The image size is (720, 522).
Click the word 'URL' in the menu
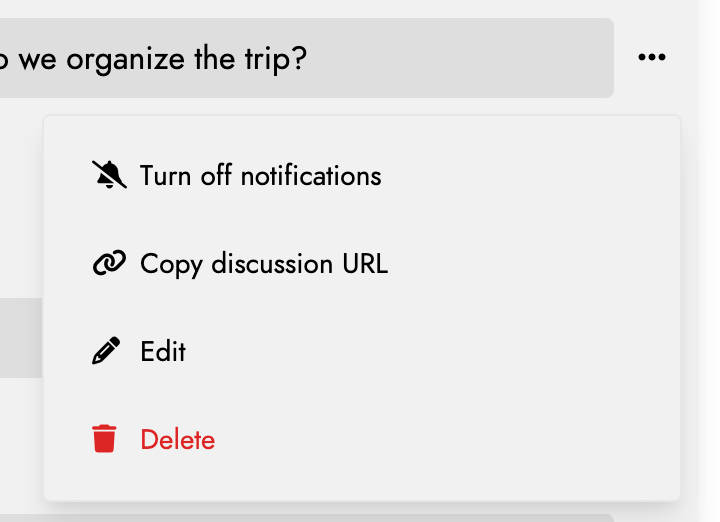click(x=365, y=264)
